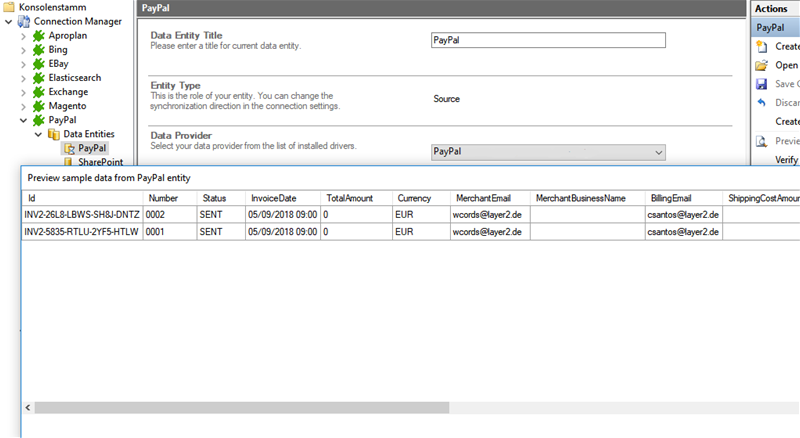Click the Discard undo arrow icon
800x438 pixels.
[x=762, y=103]
